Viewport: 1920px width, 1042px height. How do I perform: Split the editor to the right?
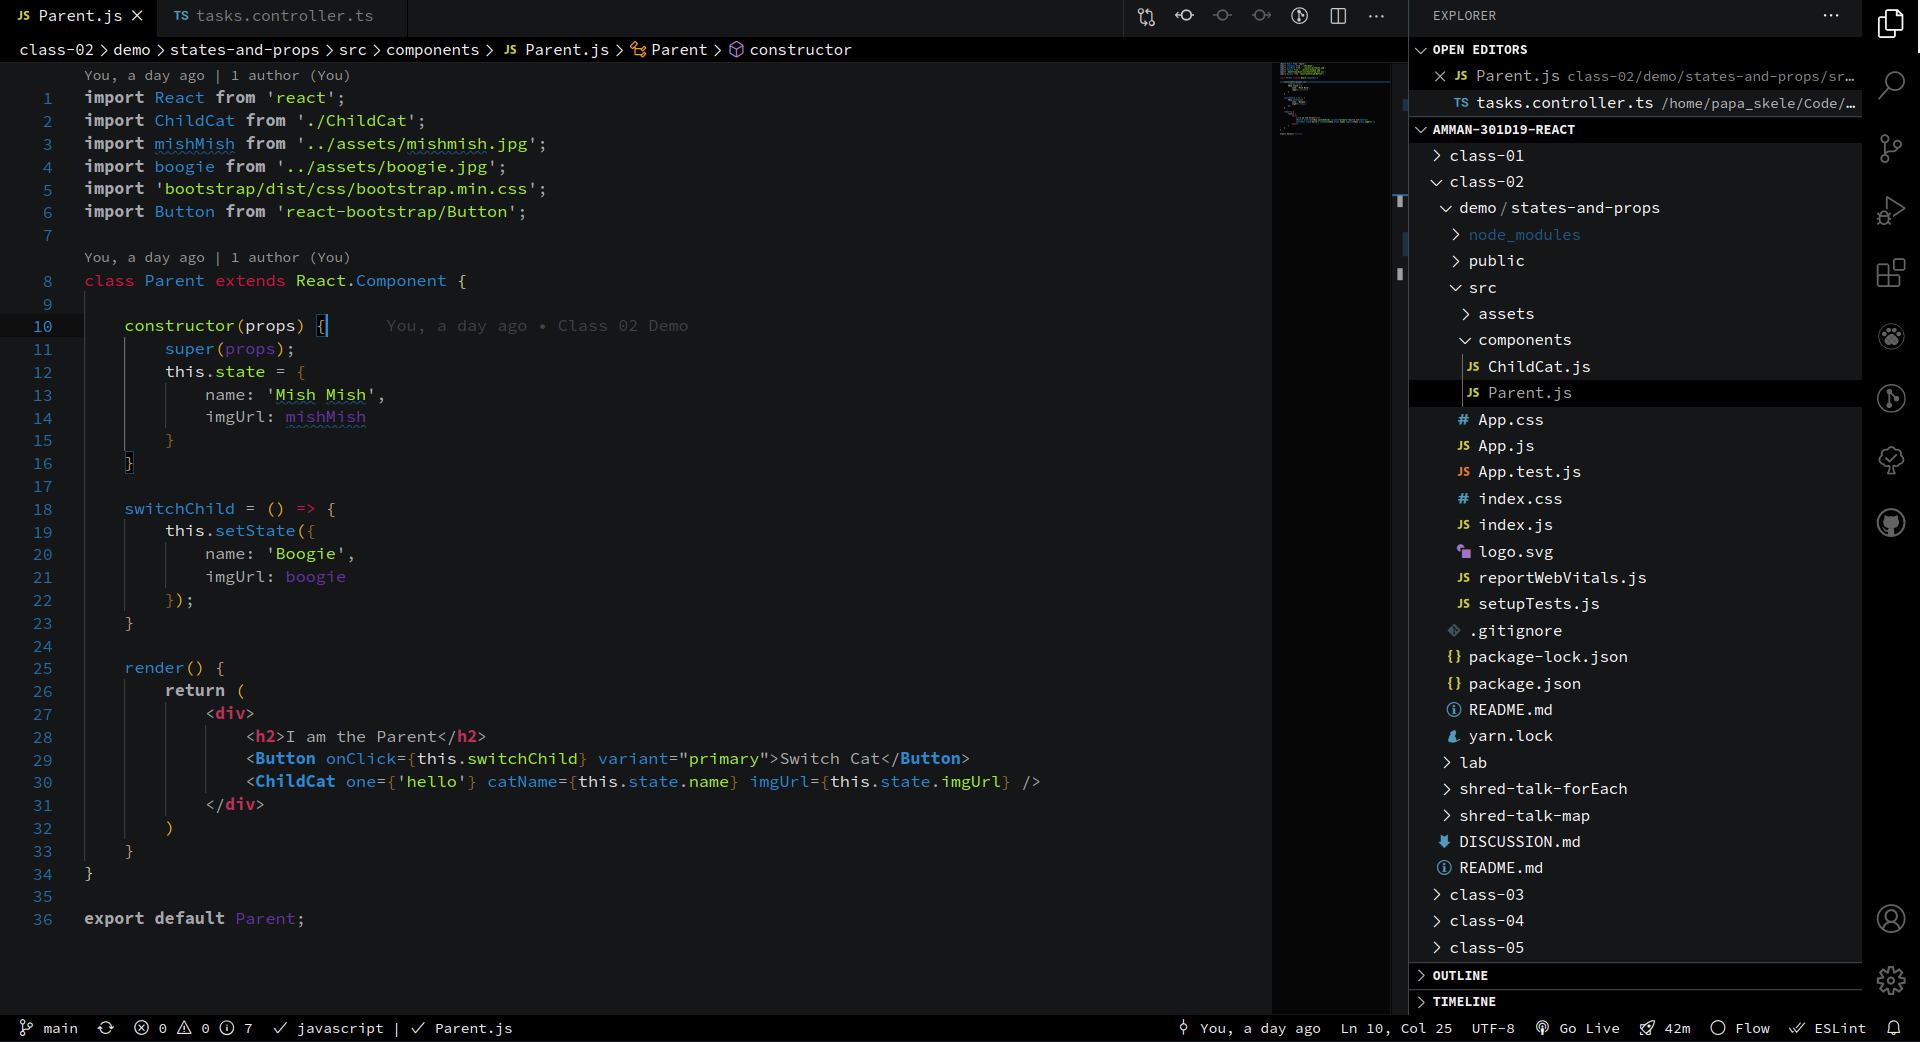coord(1338,16)
